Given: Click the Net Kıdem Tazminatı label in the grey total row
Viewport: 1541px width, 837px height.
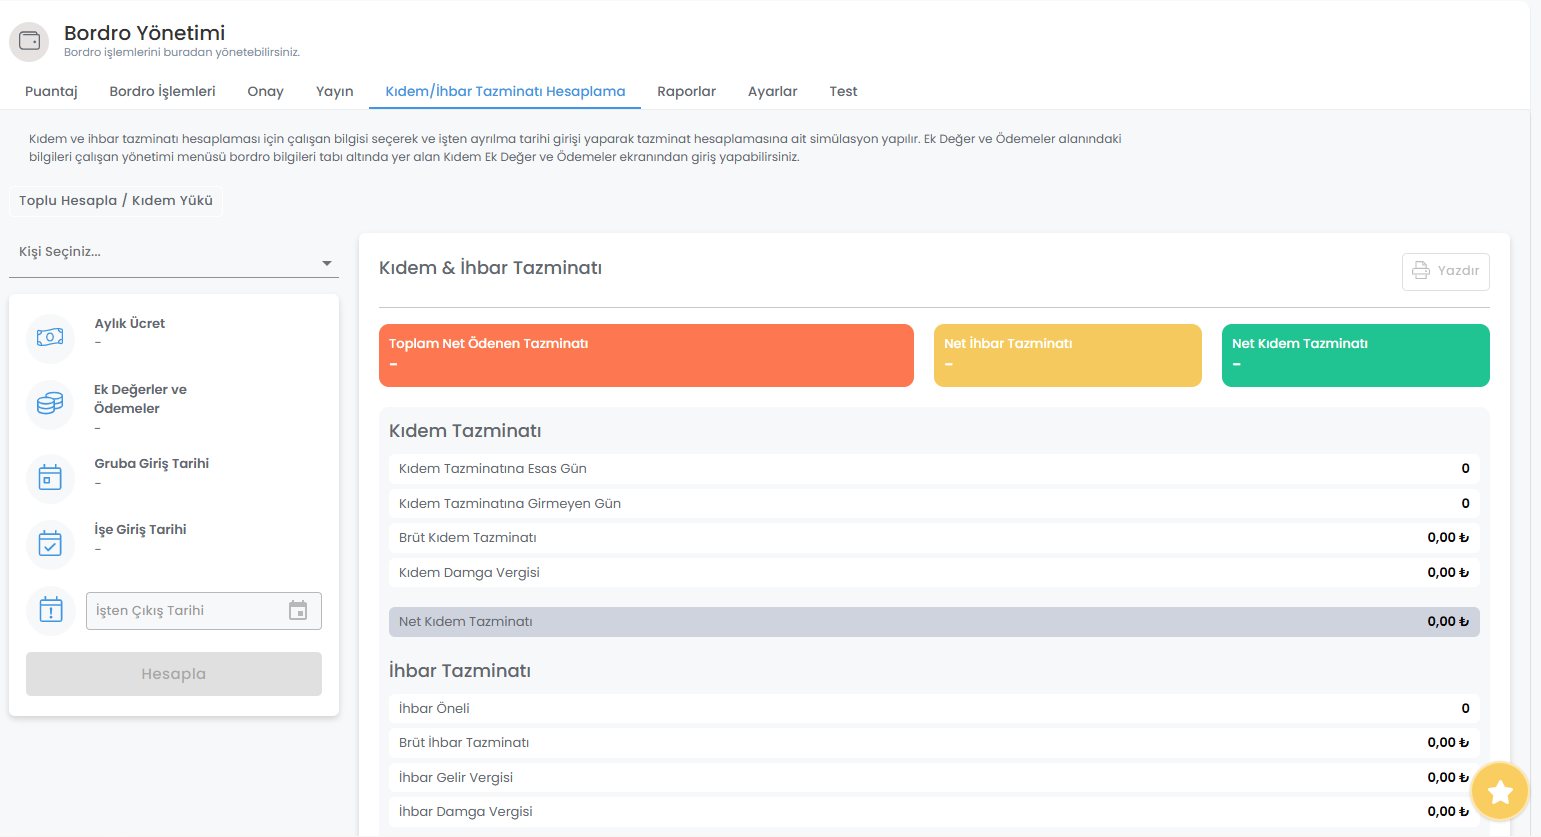Looking at the screenshot, I should [466, 622].
